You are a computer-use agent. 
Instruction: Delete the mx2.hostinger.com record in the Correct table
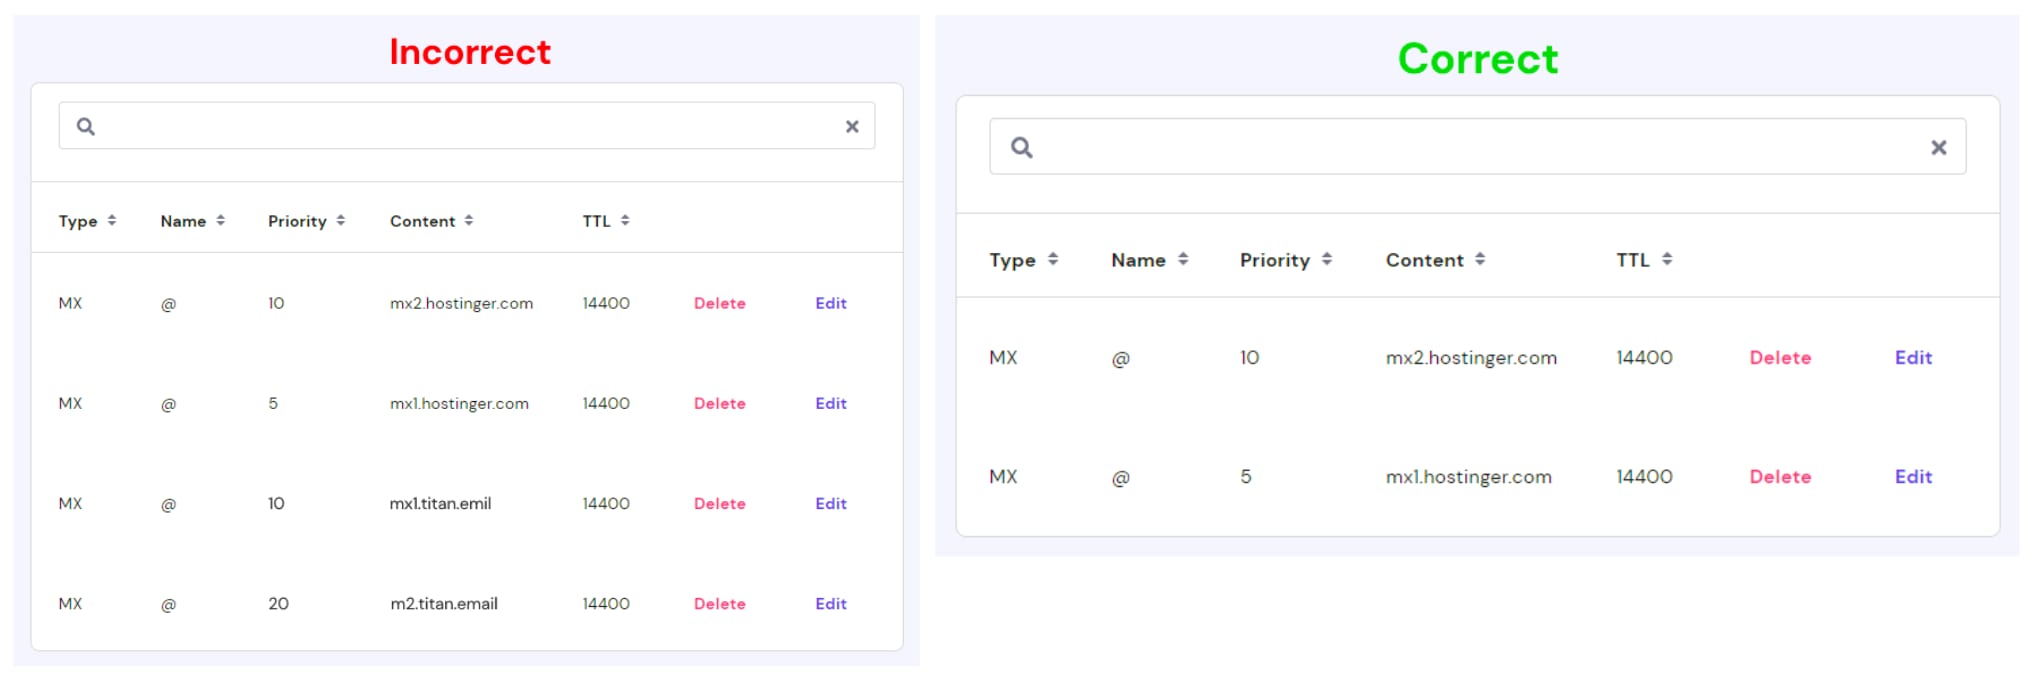1780,357
